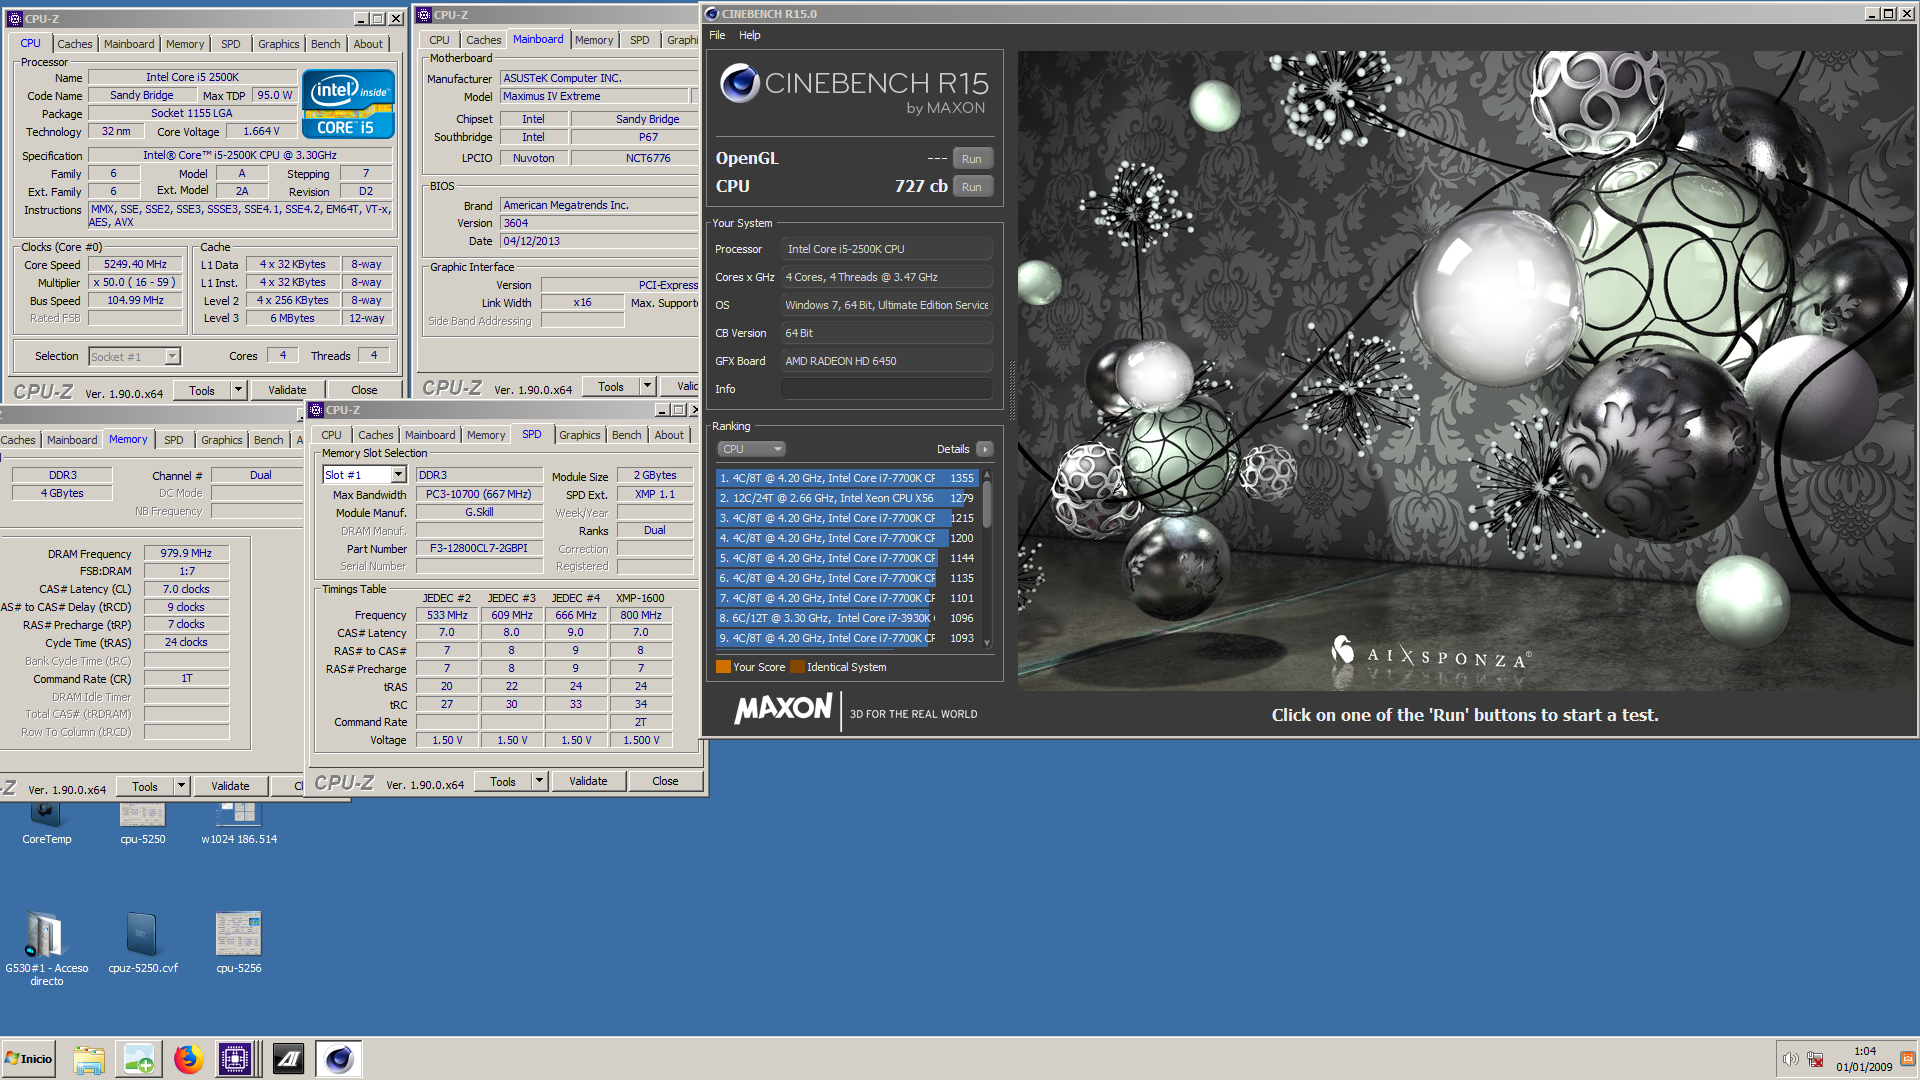The height and width of the screenshot is (1080, 1920).
Task: Click the Cinebench window title icon
Action: tap(712, 14)
